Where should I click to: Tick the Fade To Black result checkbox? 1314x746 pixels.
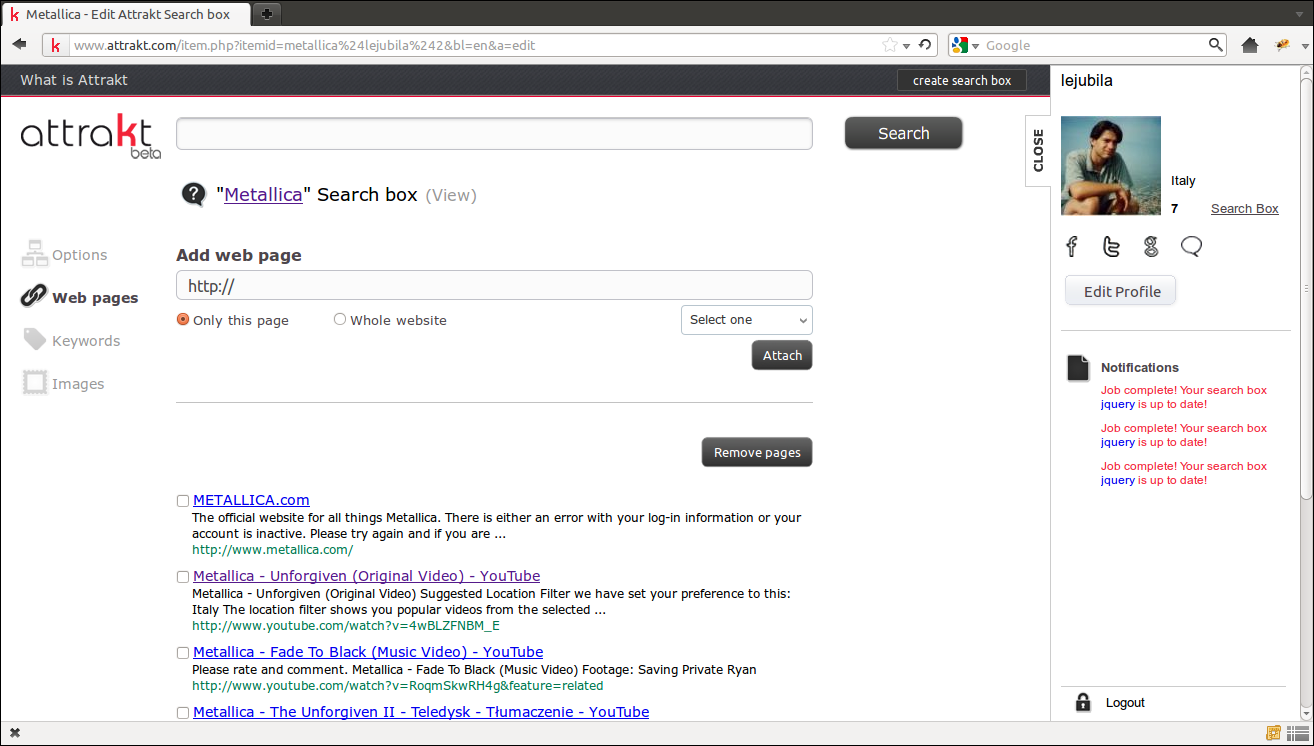(x=183, y=653)
